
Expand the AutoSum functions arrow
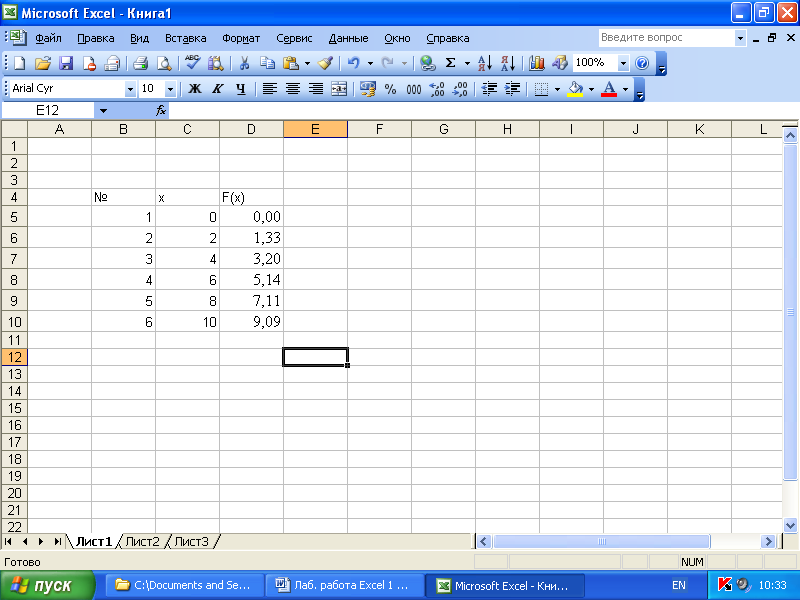click(x=467, y=63)
